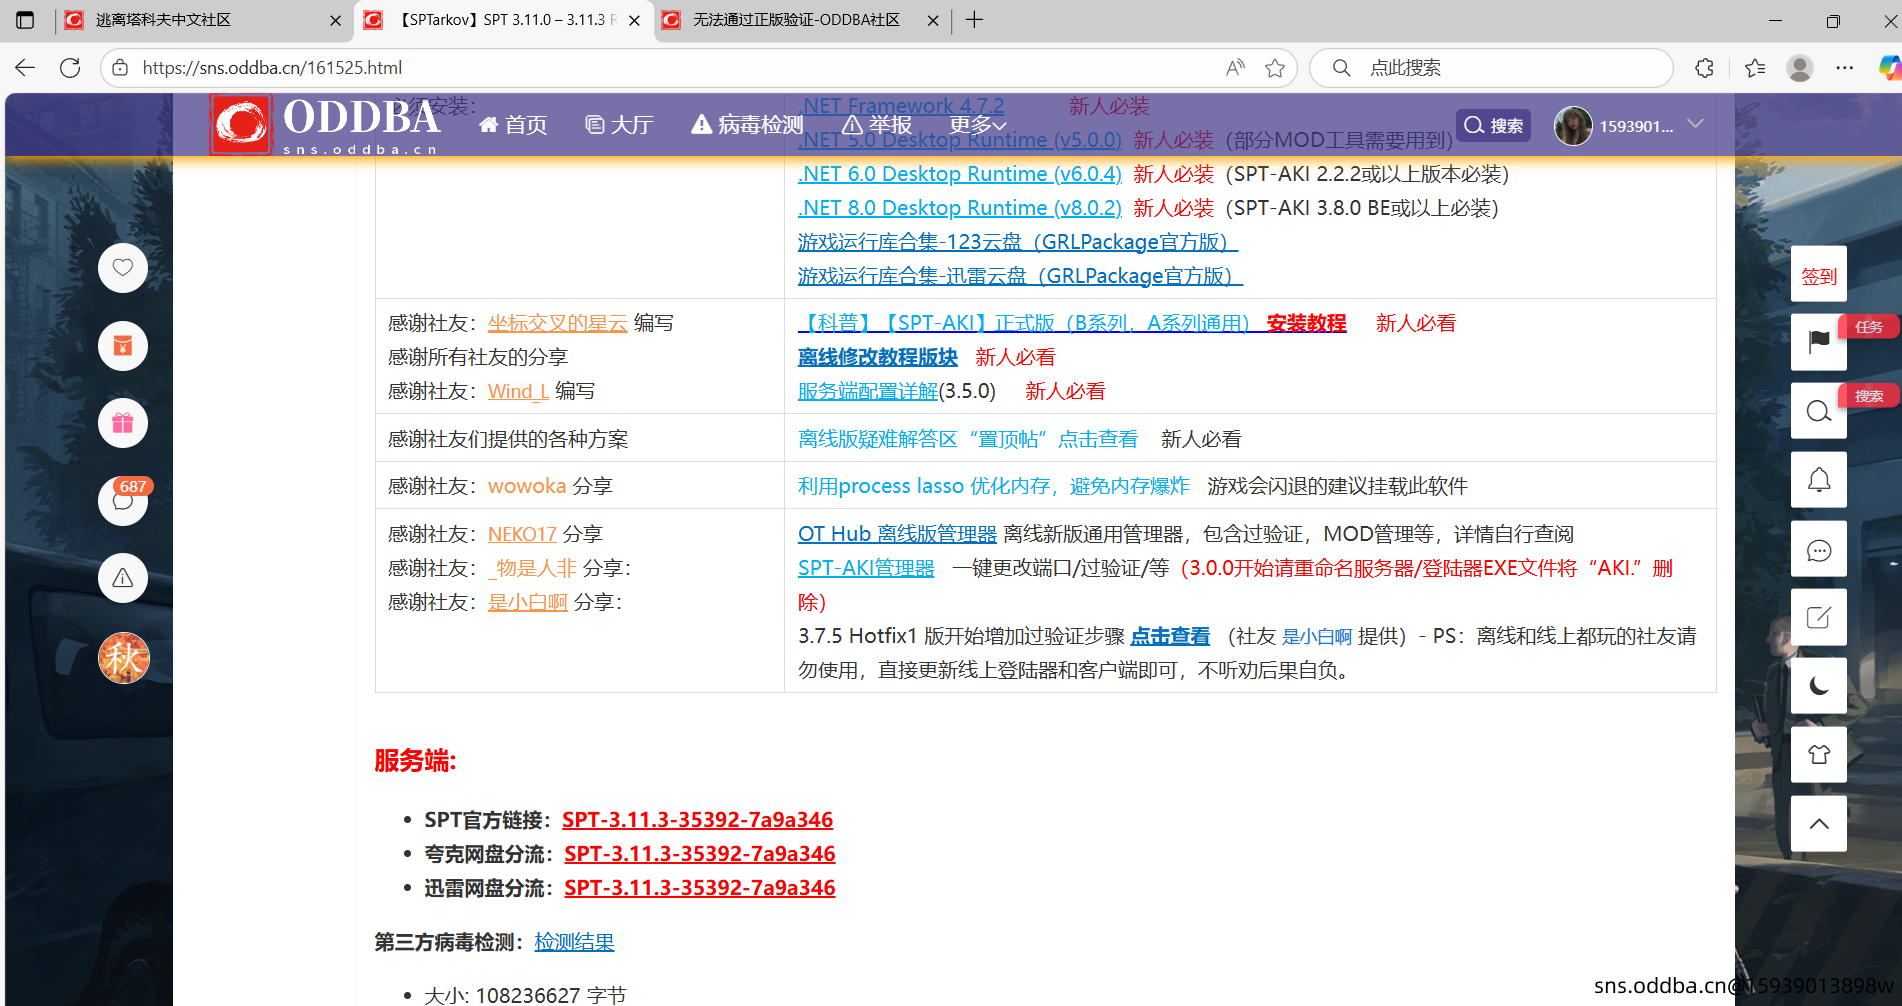Add page to favorites star icon
The width and height of the screenshot is (1902, 1006).
point(1275,67)
